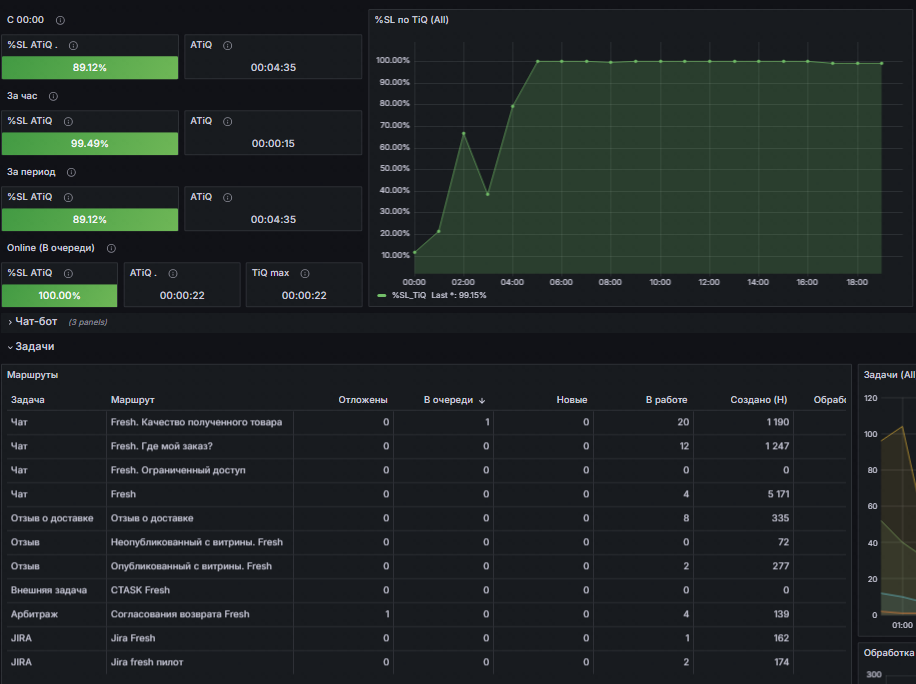The height and width of the screenshot is (684, 916).
Task: Show info tooltip on 'ATiQ' 00:00:15 panel
Action: pyautogui.click(x=228, y=121)
